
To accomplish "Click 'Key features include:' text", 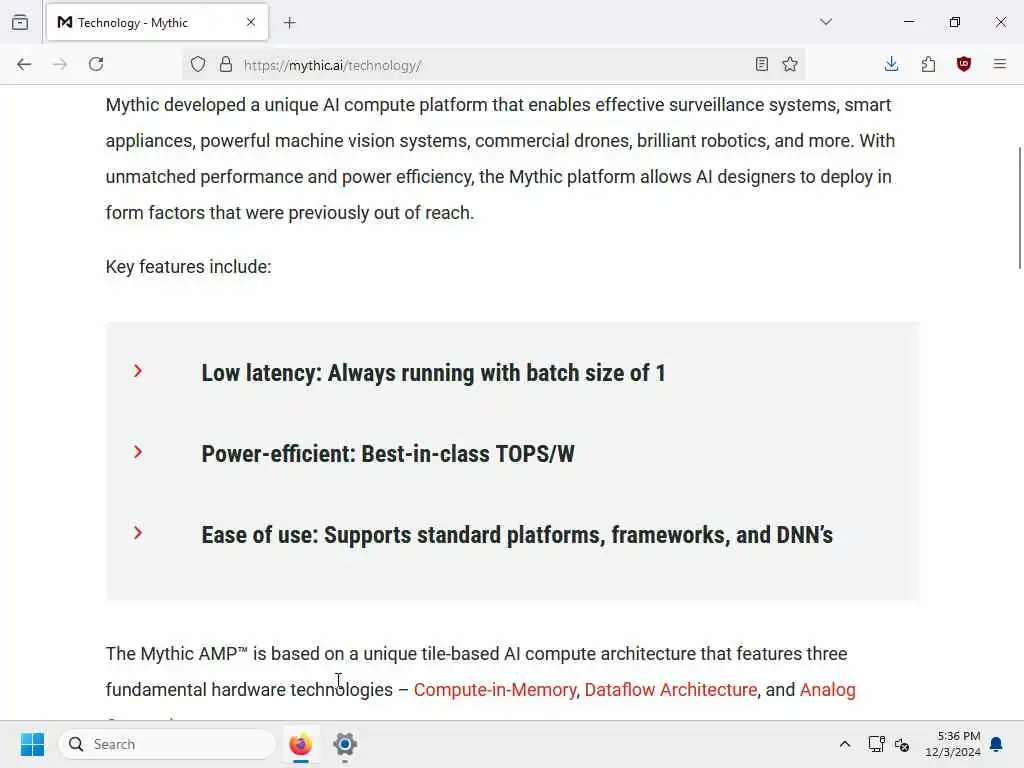I will click(188, 266).
